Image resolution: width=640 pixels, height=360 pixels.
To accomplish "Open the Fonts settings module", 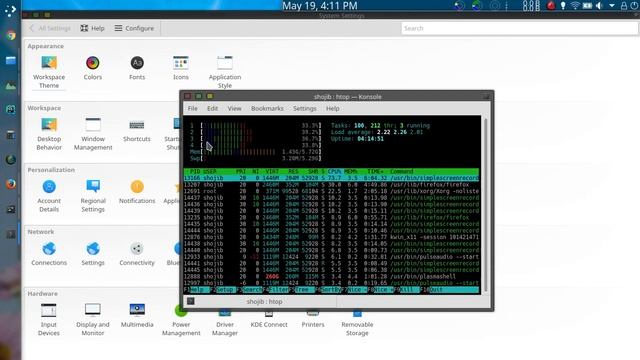I will (137, 68).
